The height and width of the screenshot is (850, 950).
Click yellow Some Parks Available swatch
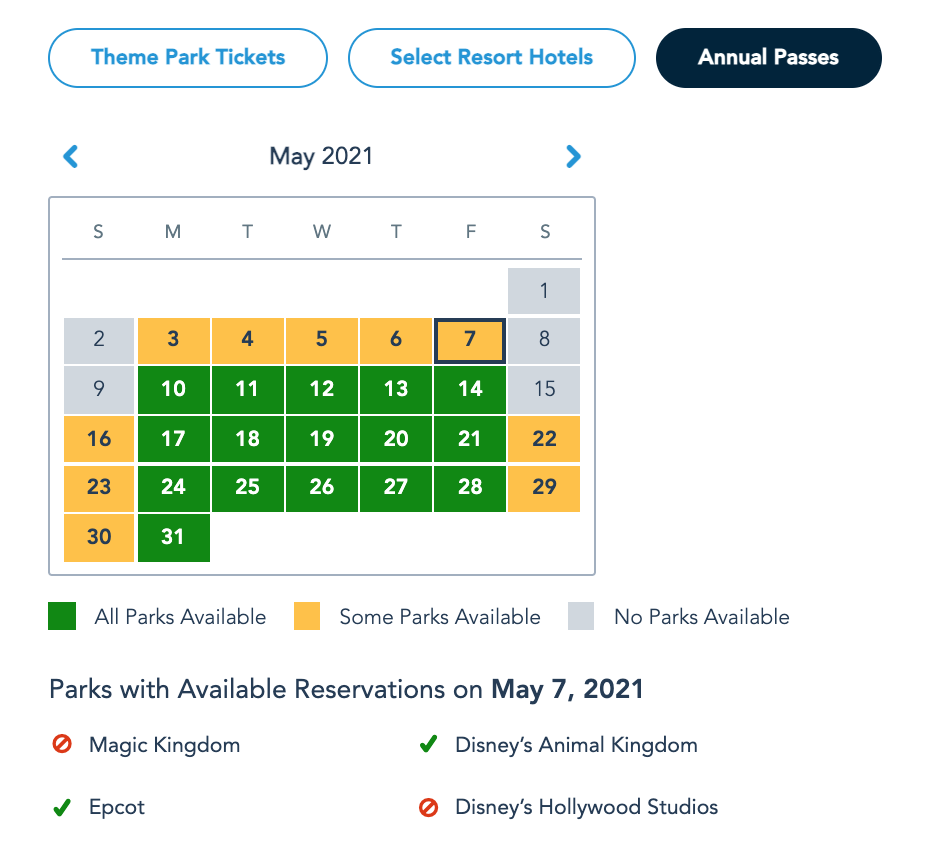tap(307, 617)
